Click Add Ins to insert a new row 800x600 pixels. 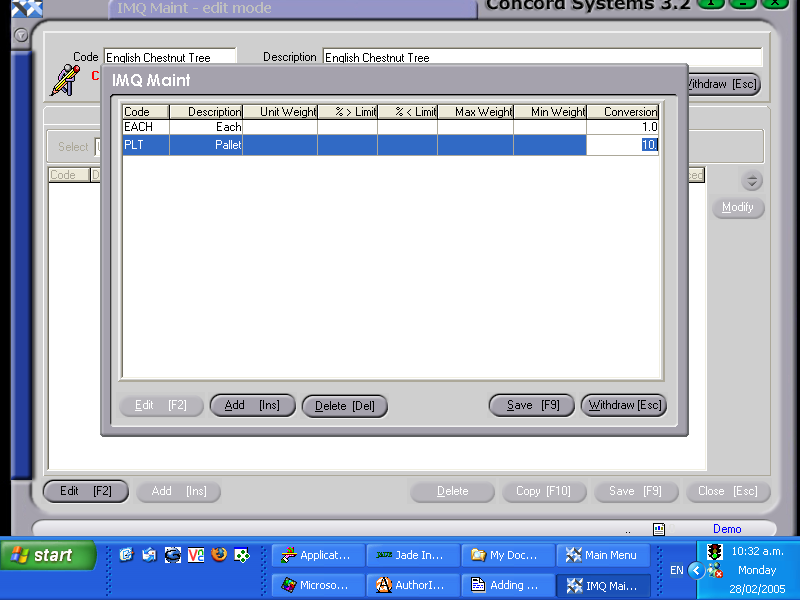click(x=252, y=405)
